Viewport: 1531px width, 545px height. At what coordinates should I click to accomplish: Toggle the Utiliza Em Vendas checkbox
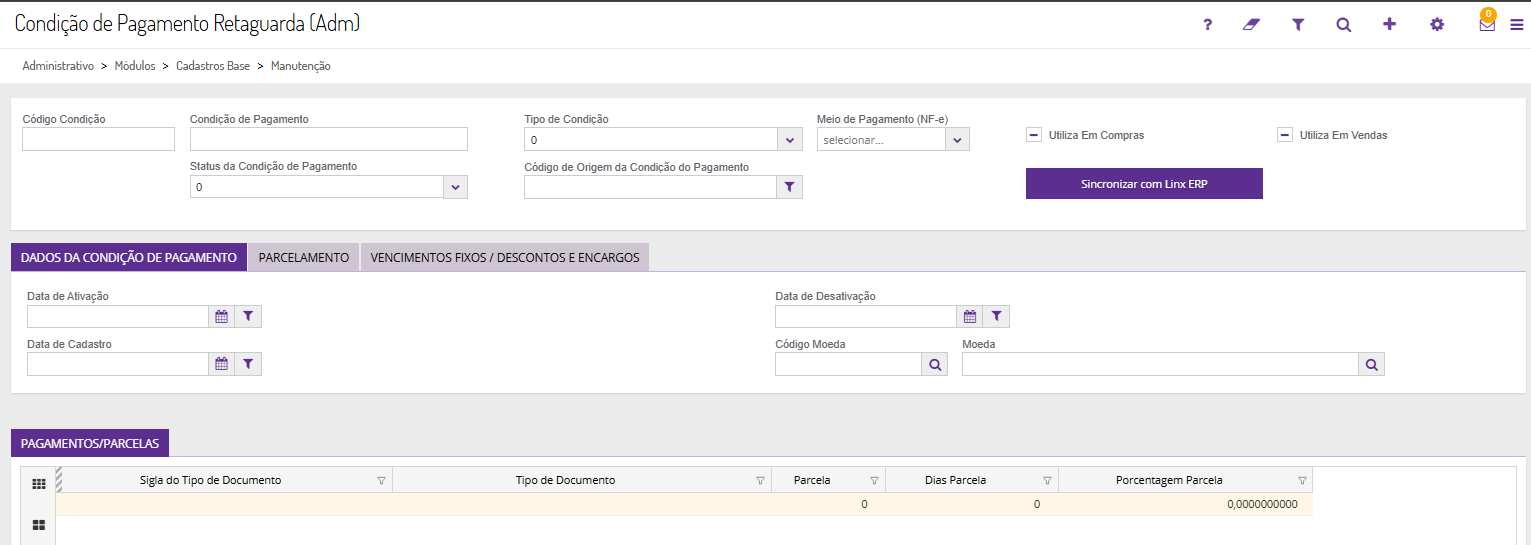[x=1285, y=135]
